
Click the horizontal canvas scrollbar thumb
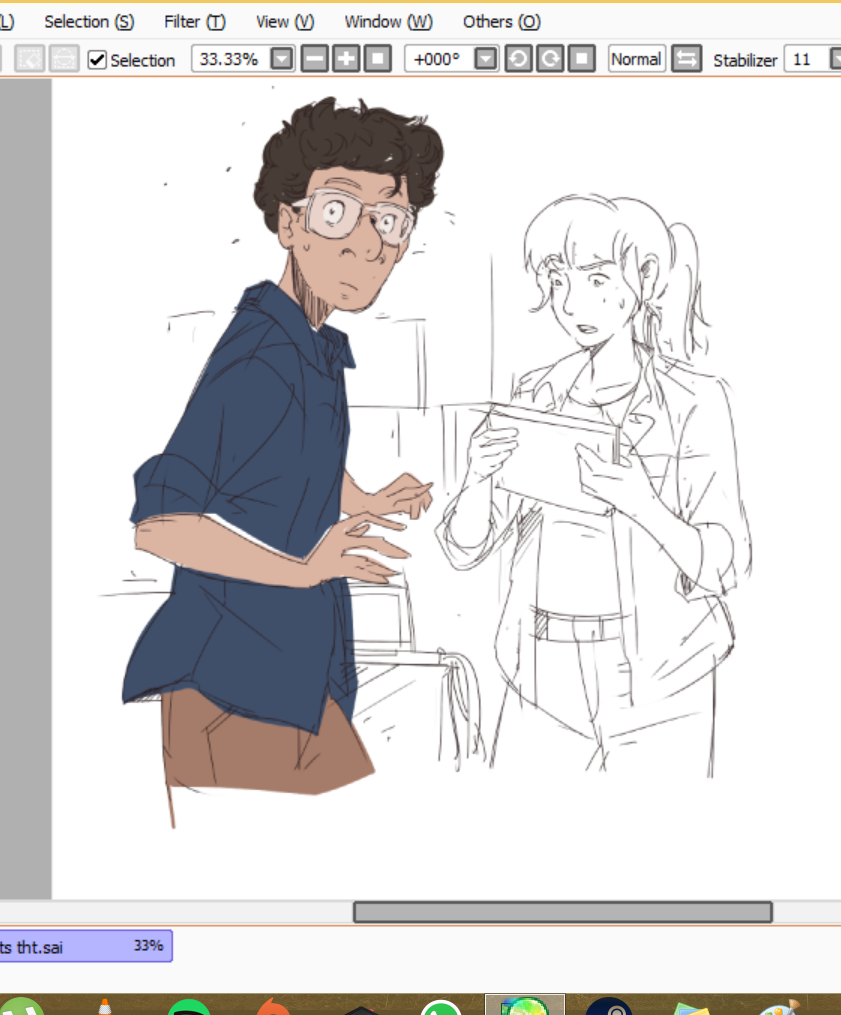click(x=563, y=912)
